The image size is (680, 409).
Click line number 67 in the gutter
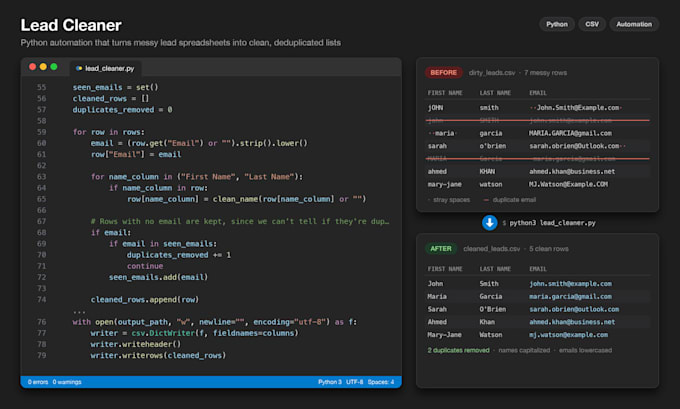tap(41, 221)
